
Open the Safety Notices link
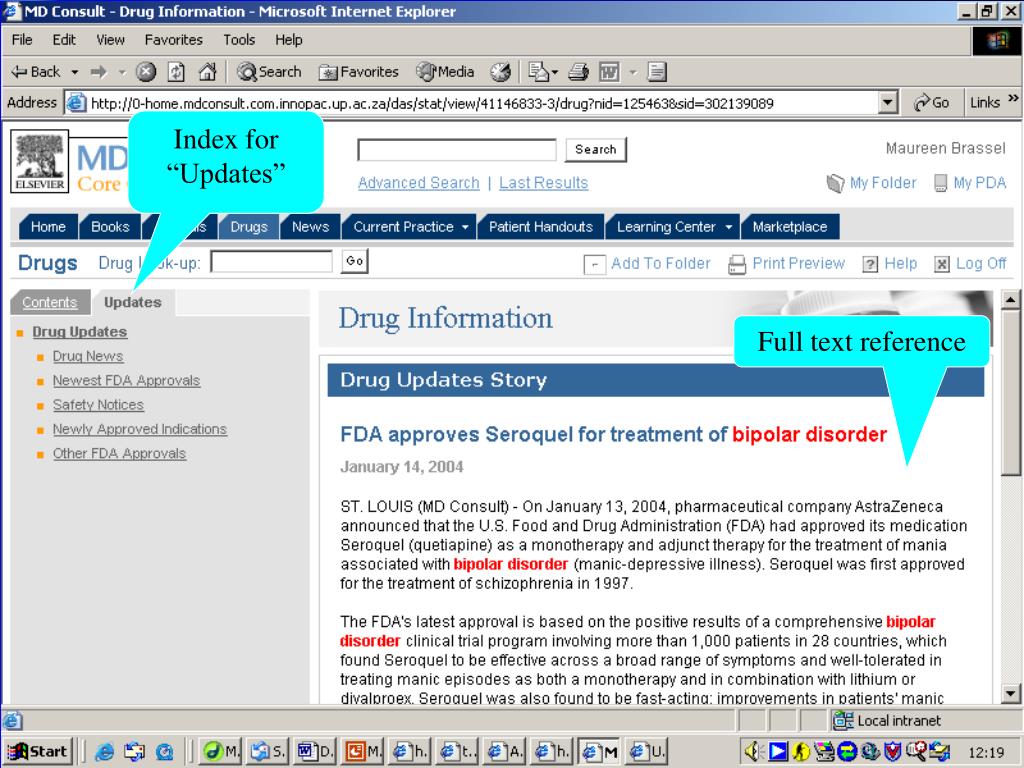point(98,405)
